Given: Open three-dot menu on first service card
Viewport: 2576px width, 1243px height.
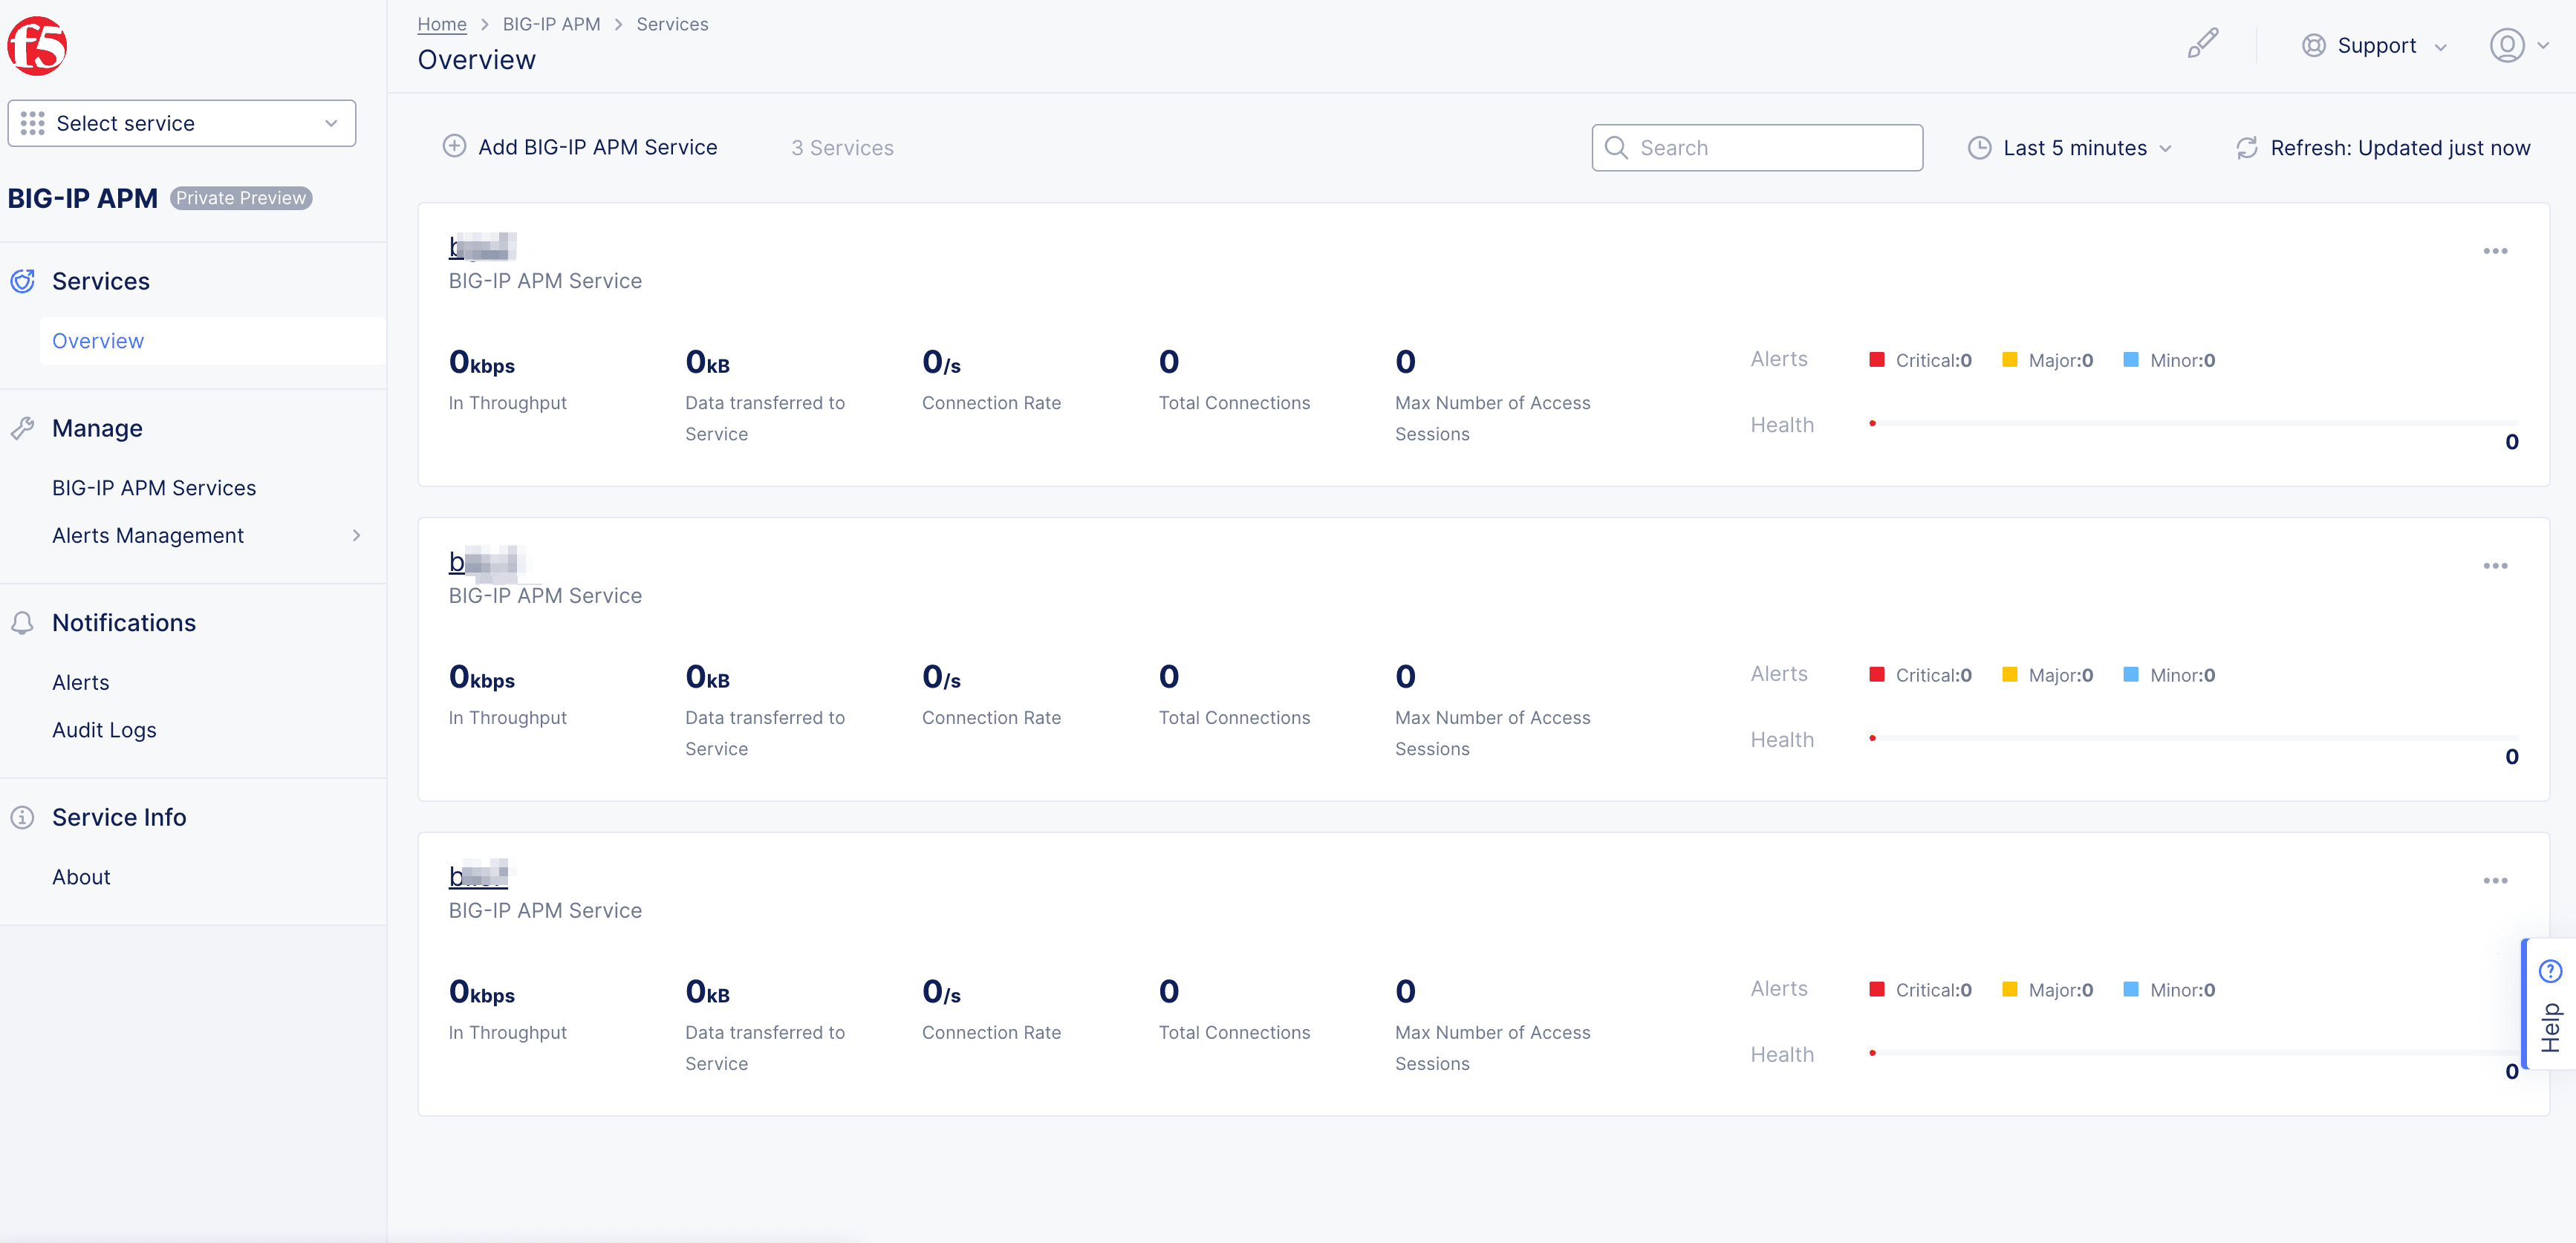Looking at the screenshot, I should tap(2494, 251).
